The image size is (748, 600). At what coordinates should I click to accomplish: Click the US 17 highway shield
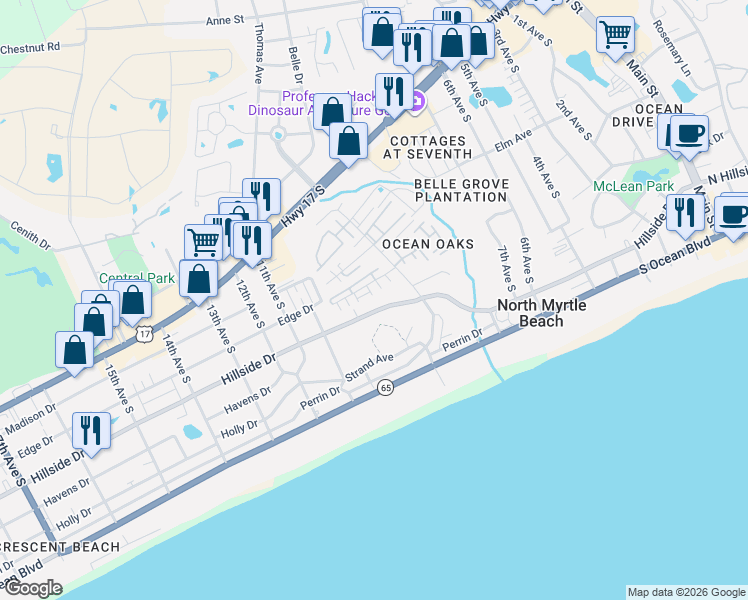[x=145, y=334]
